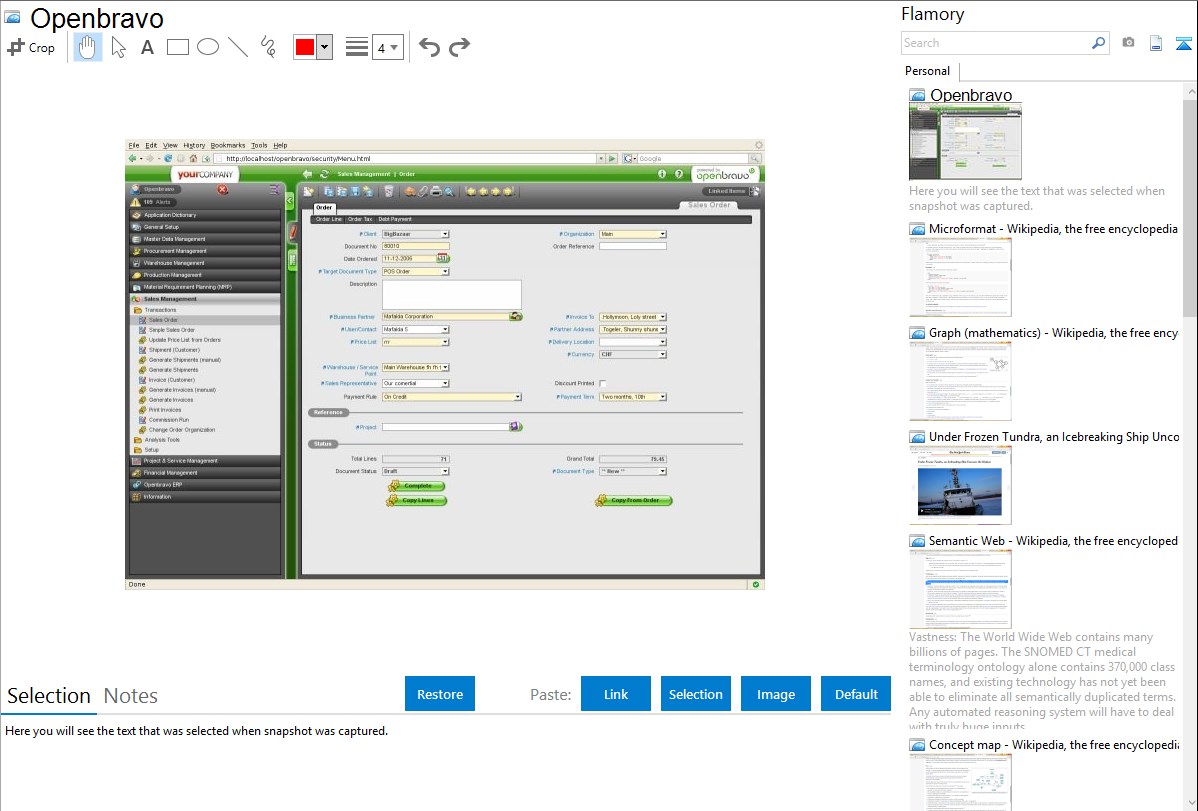This screenshot has width=1198, height=811.
Task: Select the Crop tool
Action: (31, 47)
